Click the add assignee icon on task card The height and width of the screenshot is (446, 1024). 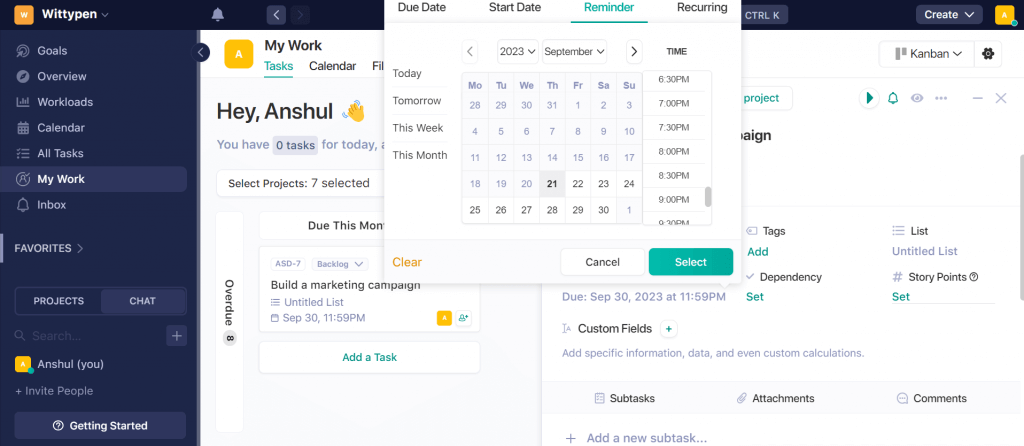click(464, 318)
